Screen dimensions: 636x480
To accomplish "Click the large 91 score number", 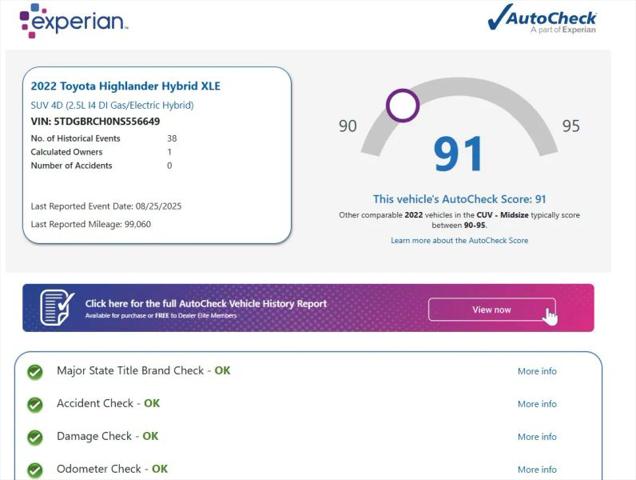I will tap(458, 155).
